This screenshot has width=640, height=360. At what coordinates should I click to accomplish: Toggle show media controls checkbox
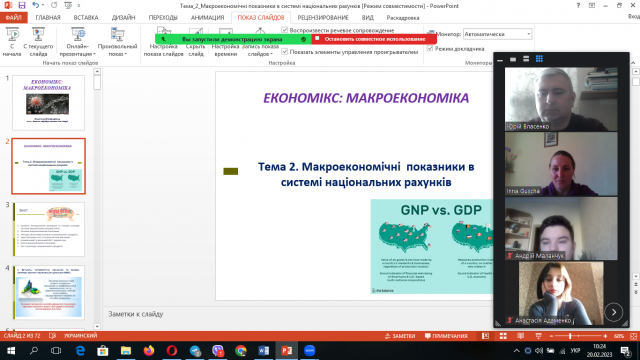pyautogui.click(x=284, y=52)
